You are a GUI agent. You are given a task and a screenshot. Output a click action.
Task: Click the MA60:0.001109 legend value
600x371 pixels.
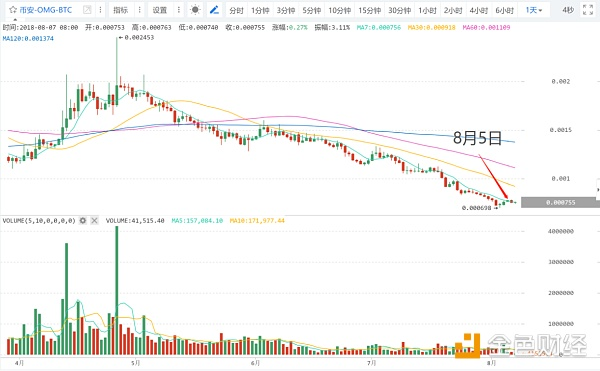click(486, 28)
